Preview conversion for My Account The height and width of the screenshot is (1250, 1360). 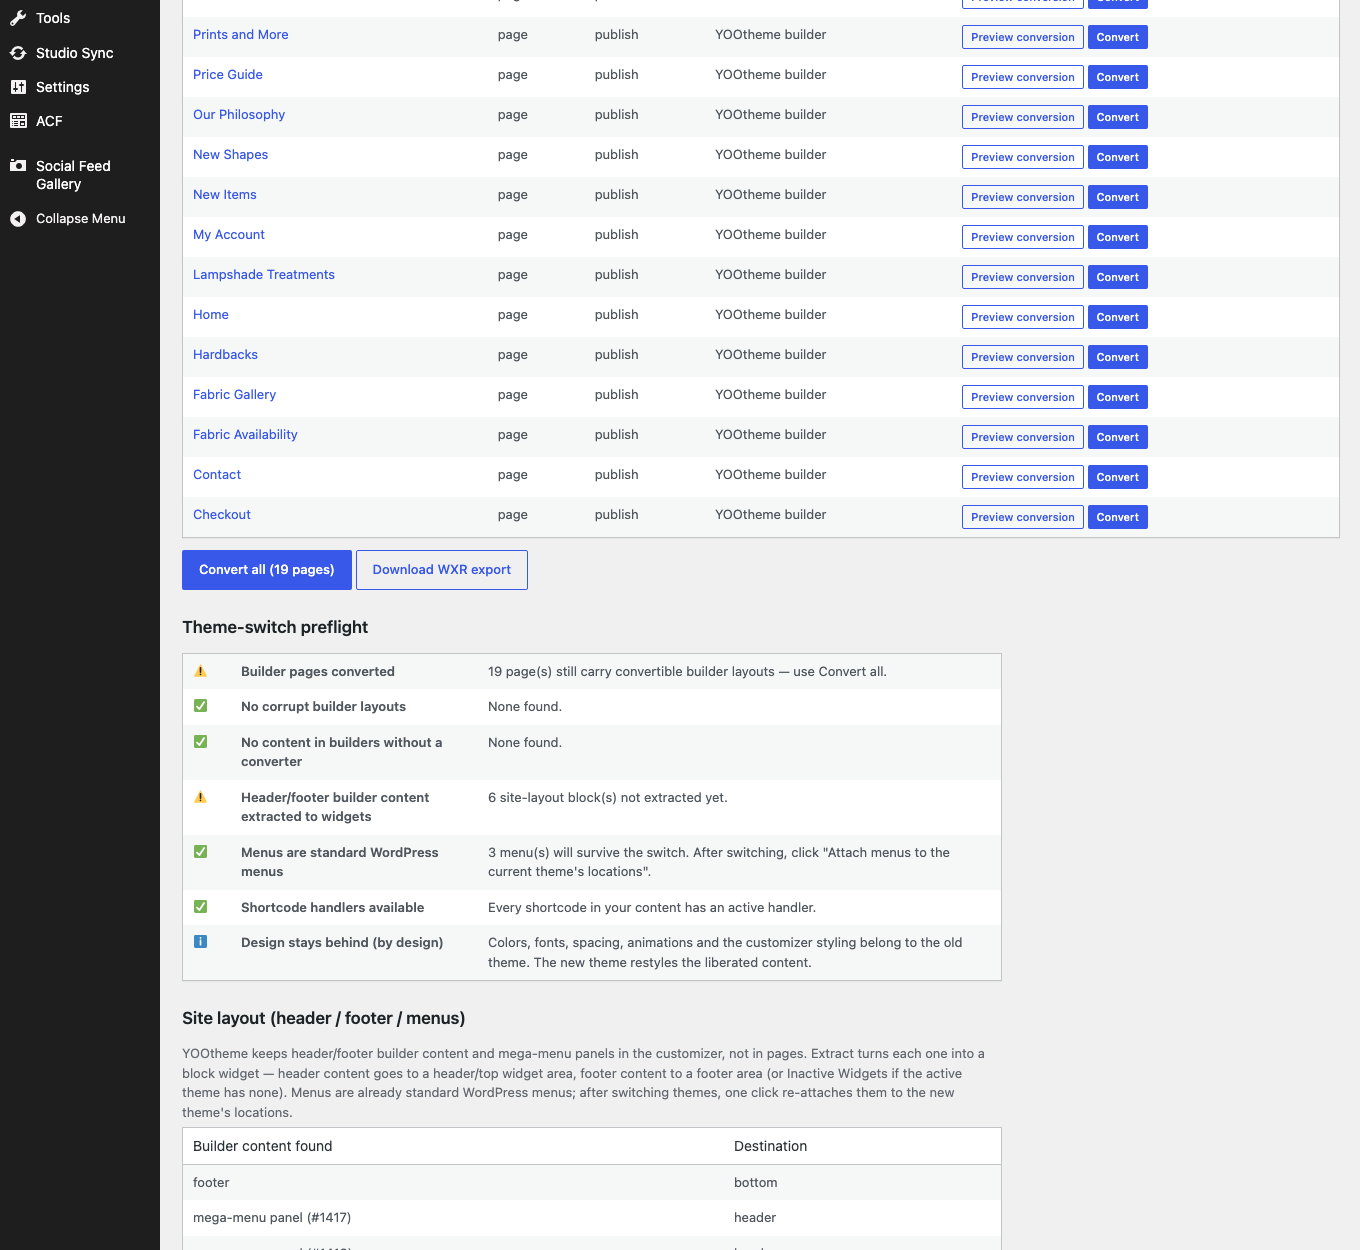pyautogui.click(x=1022, y=237)
